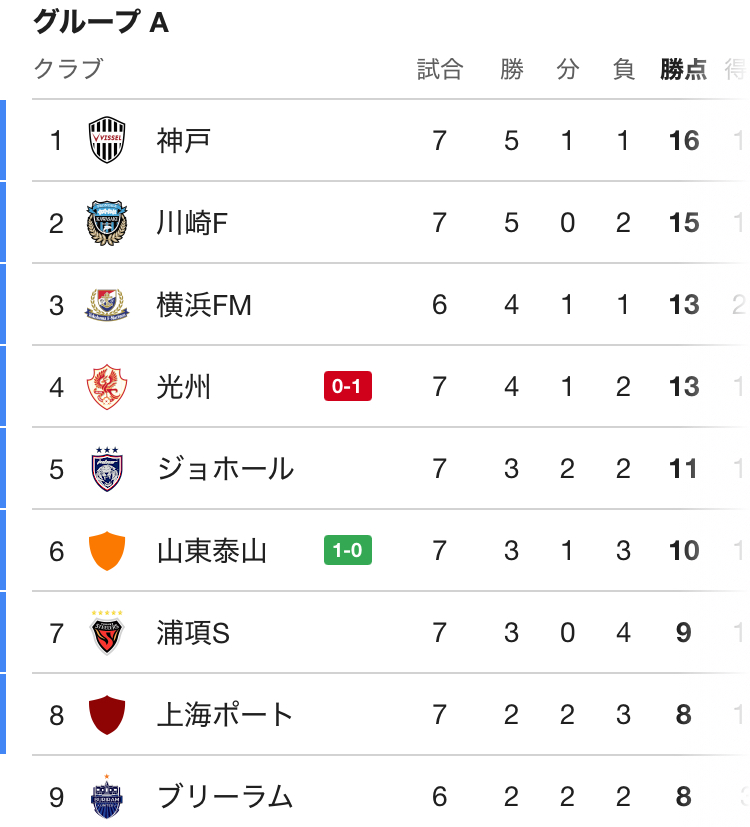Click the 試合 column header
The height and width of the screenshot is (827, 750).
click(x=440, y=69)
